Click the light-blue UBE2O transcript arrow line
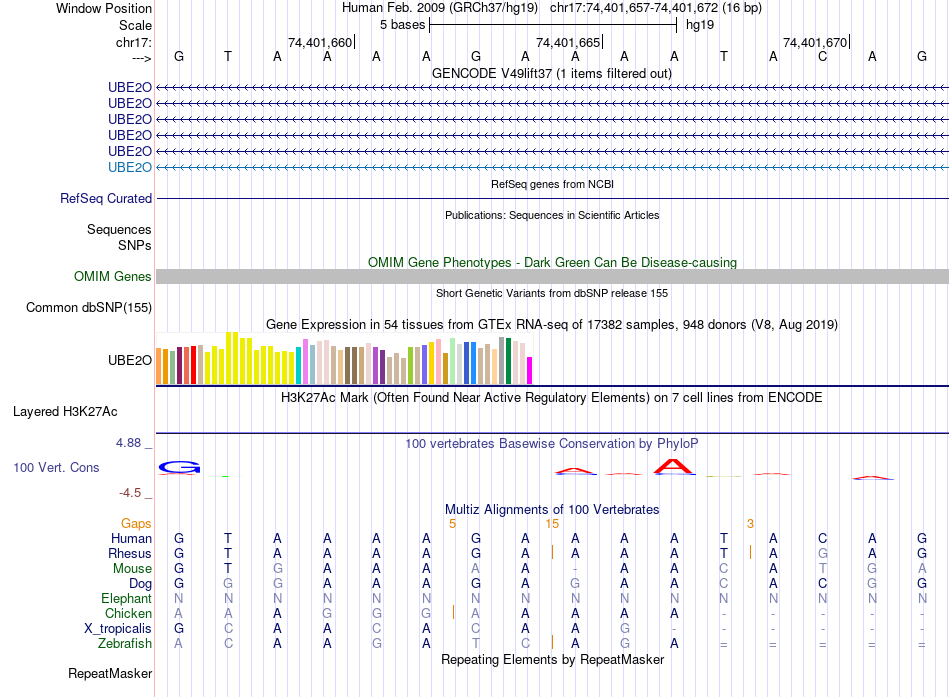Screen dimensions: 950x697 coord(552,167)
